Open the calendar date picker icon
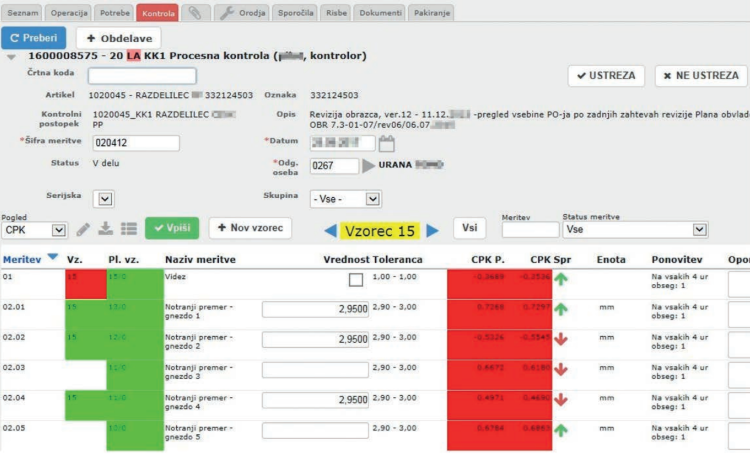 386,144
